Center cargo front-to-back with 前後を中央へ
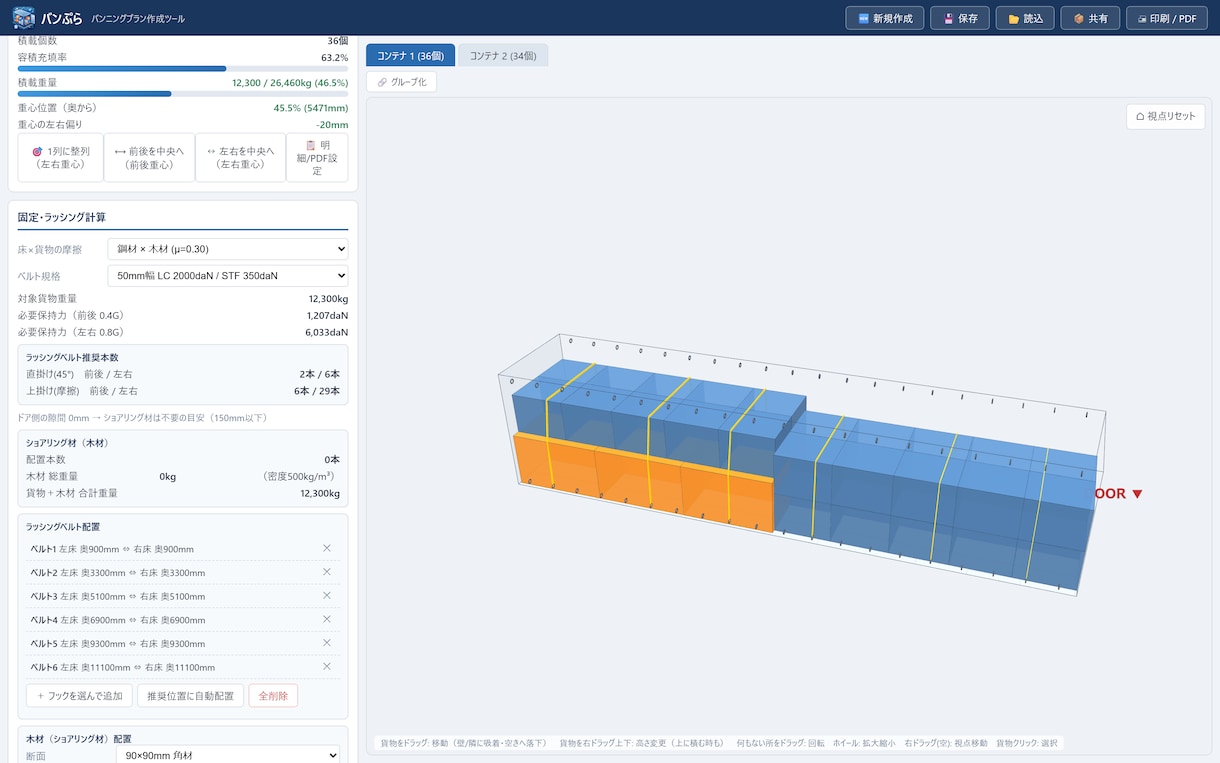The height and width of the screenshot is (763, 1220). 149,158
